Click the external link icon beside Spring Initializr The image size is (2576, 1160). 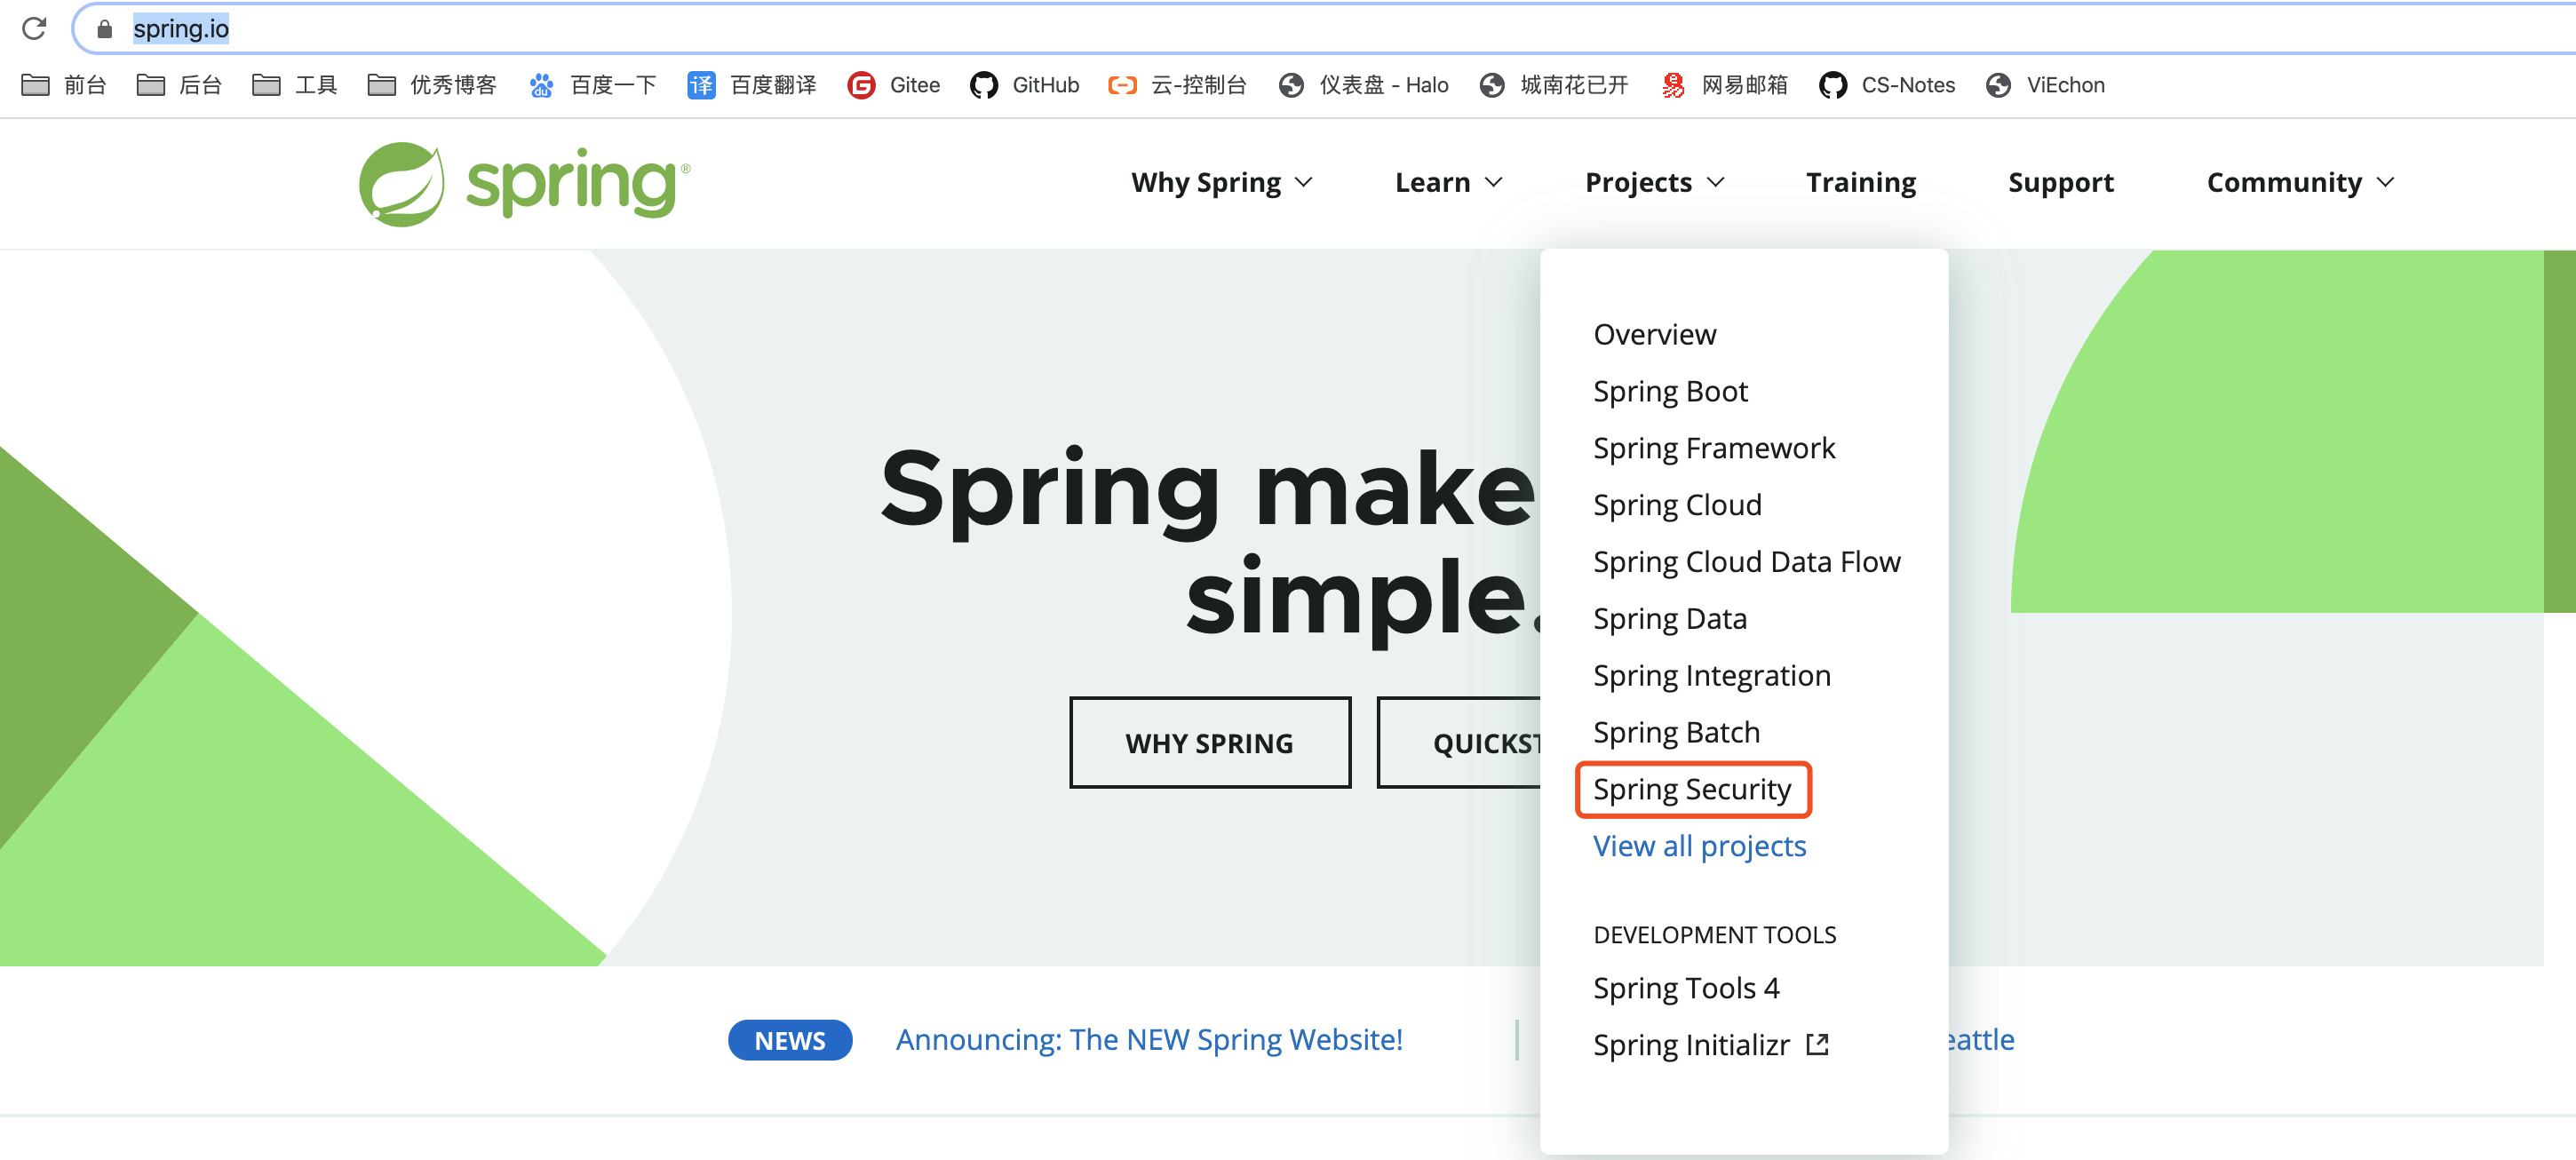click(1817, 1045)
